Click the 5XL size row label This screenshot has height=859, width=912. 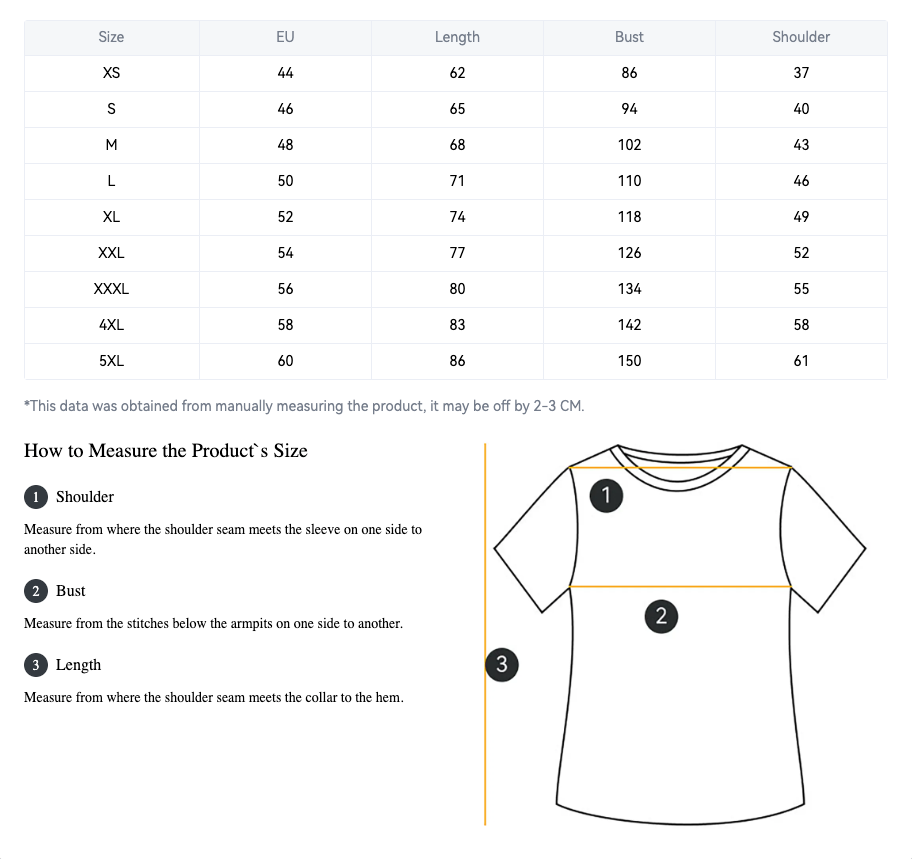(x=111, y=361)
